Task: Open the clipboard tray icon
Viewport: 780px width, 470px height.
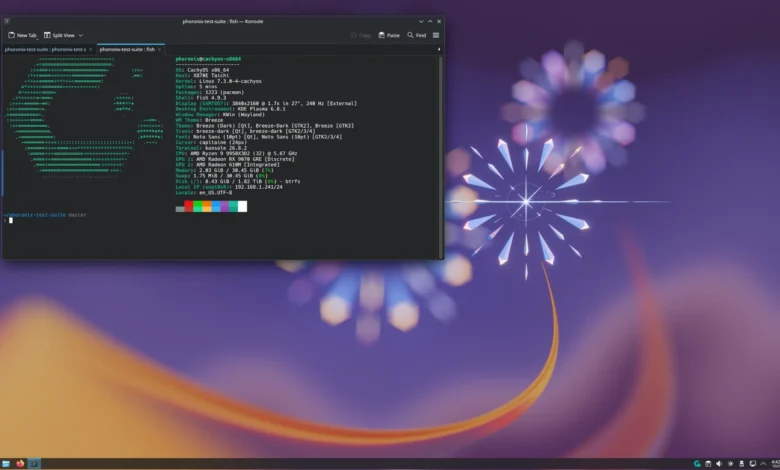Action: coord(708,464)
